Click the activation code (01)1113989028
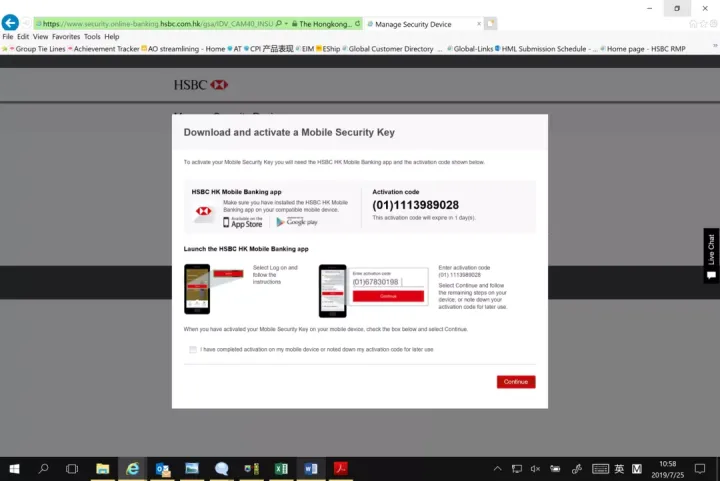The height and width of the screenshot is (481, 720). (x=415, y=205)
